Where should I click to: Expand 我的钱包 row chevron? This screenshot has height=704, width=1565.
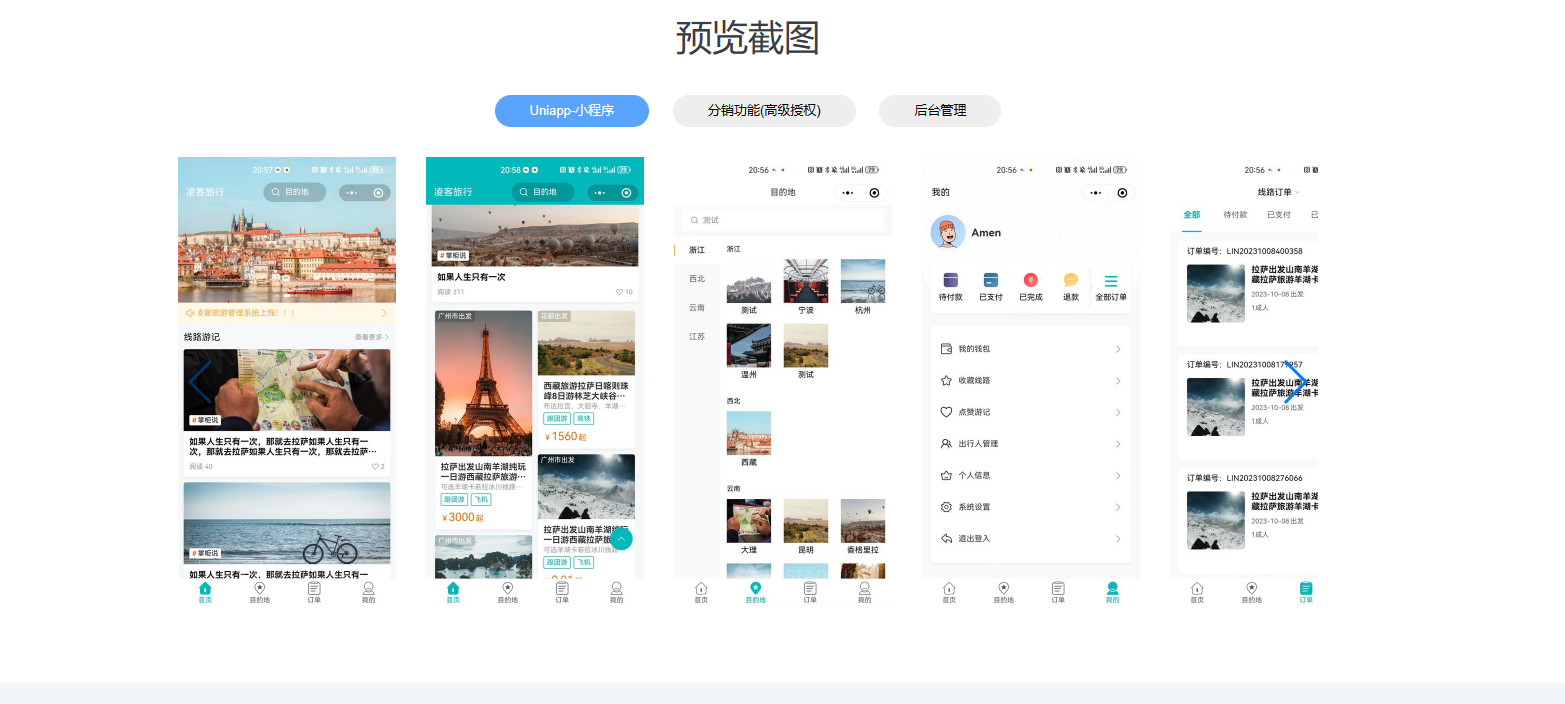click(x=1118, y=349)
